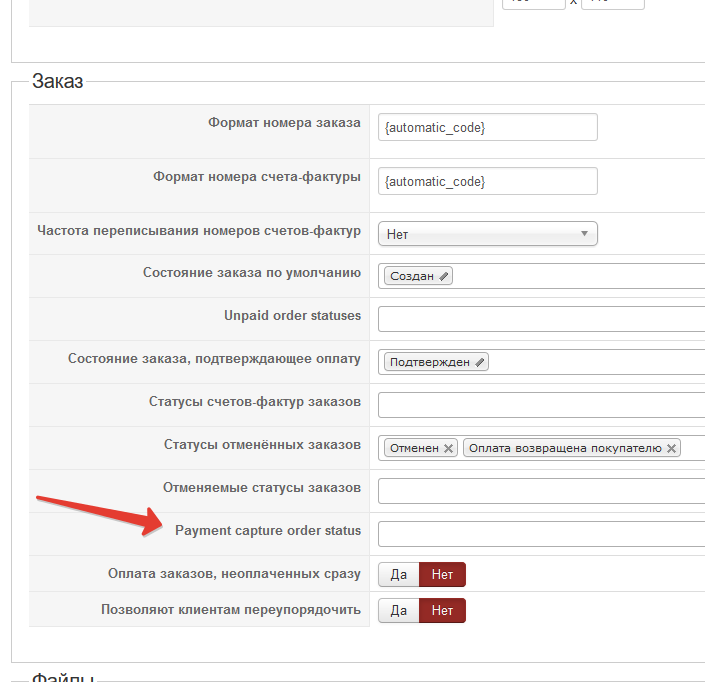Viewport: 705px width, 682px height.
Task: Click the Unpaid order statuses label
Action: click(292, 316)
